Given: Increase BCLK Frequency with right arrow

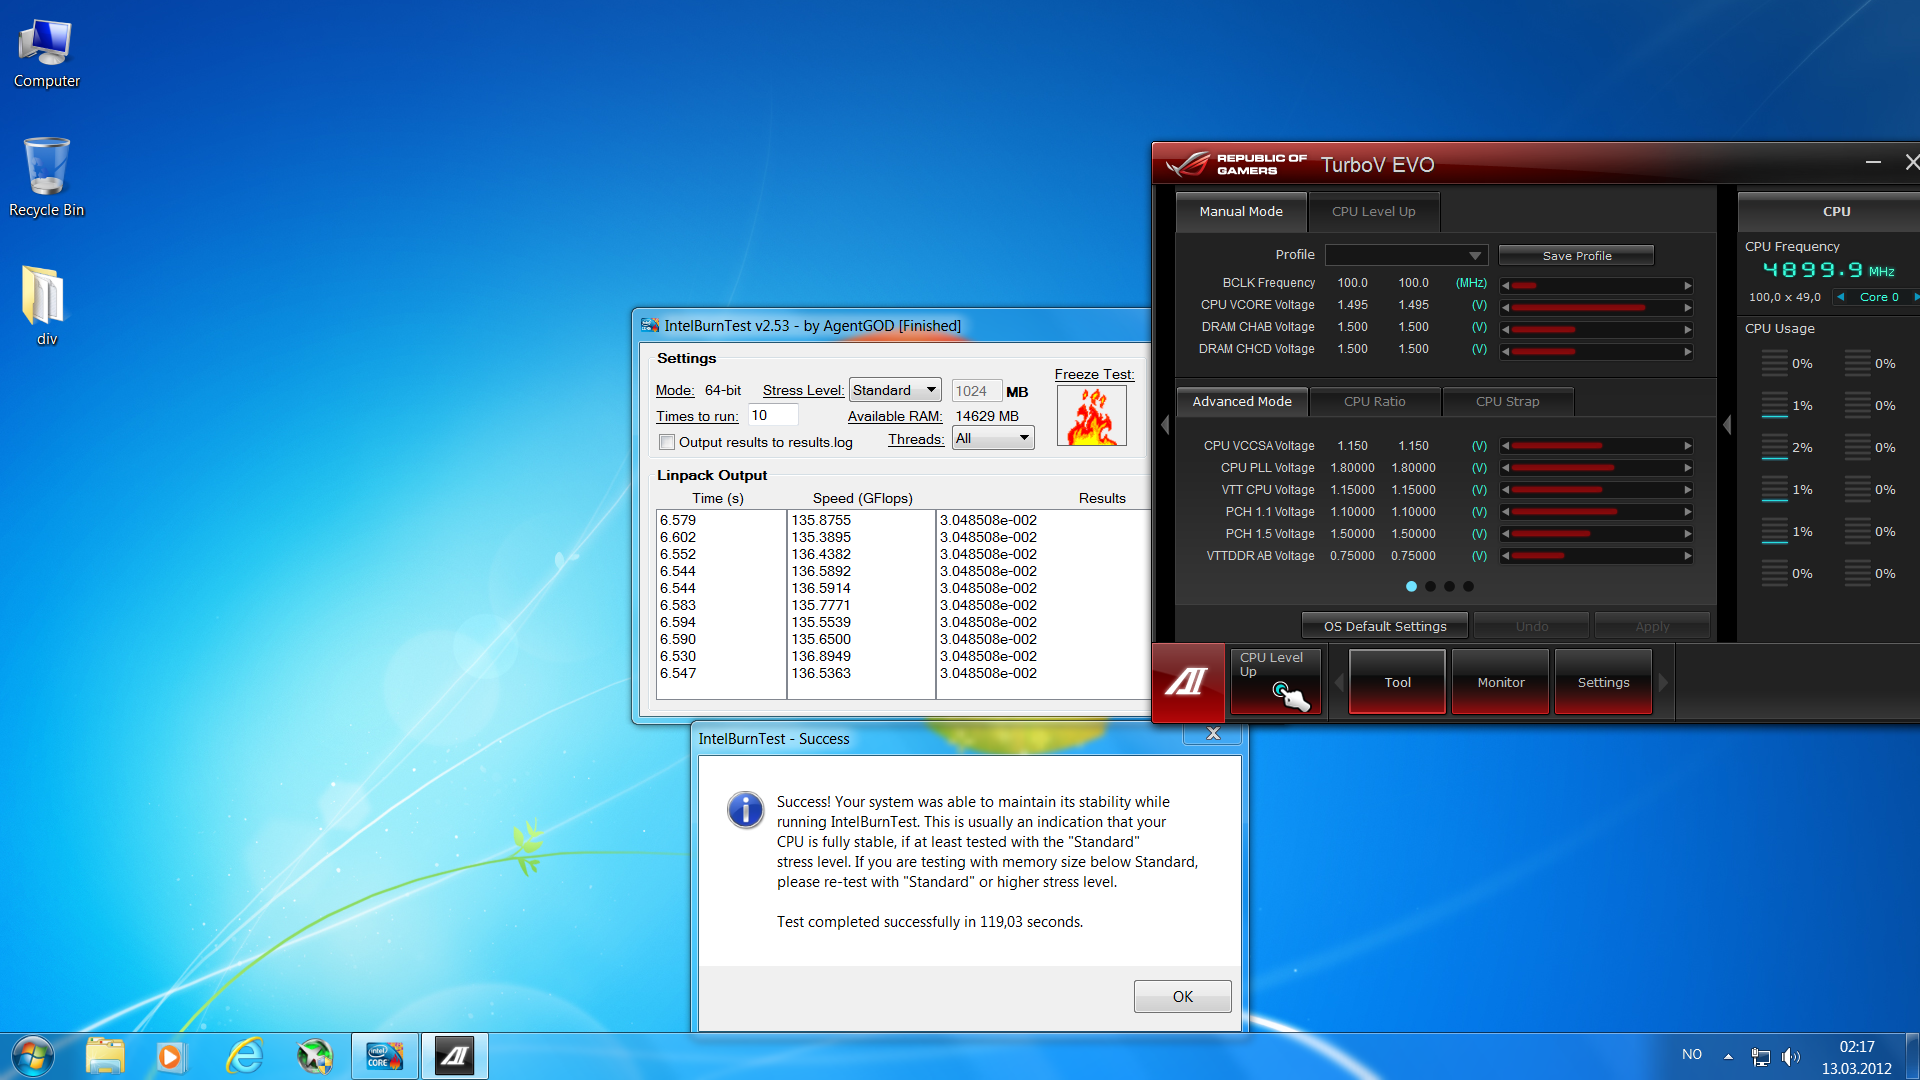Looking at the screenshot, I should point(1688,285).
